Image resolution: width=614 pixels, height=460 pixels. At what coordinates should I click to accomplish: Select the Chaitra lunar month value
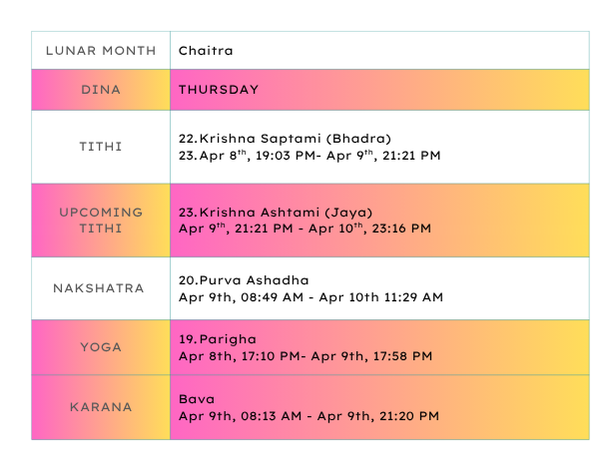[x=206, y=50]
